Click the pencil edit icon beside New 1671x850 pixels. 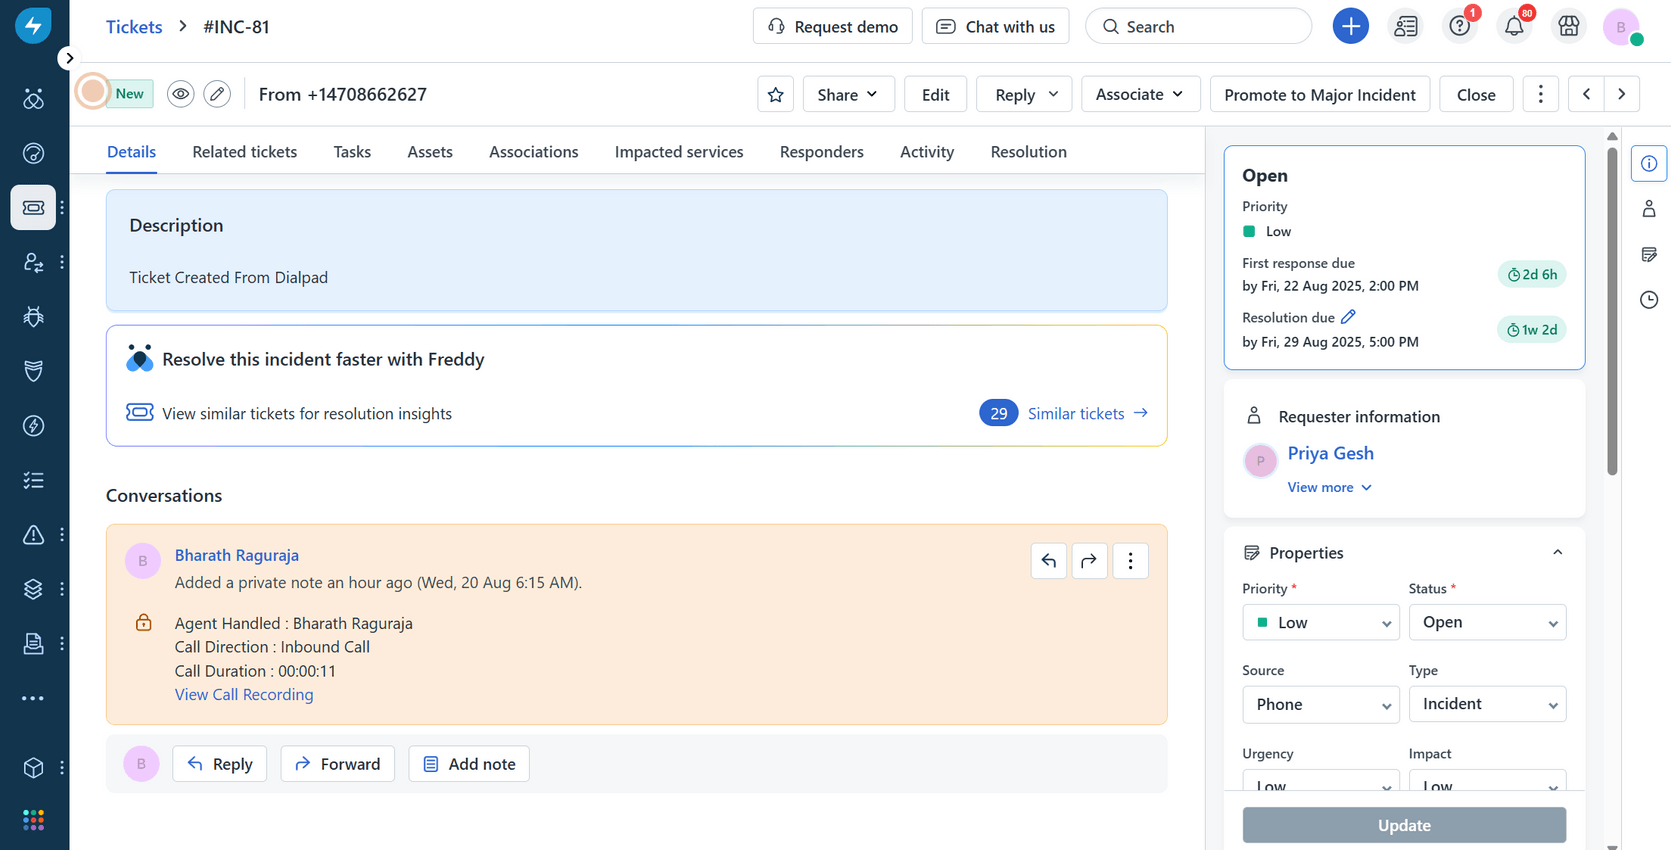pos(217,94)
